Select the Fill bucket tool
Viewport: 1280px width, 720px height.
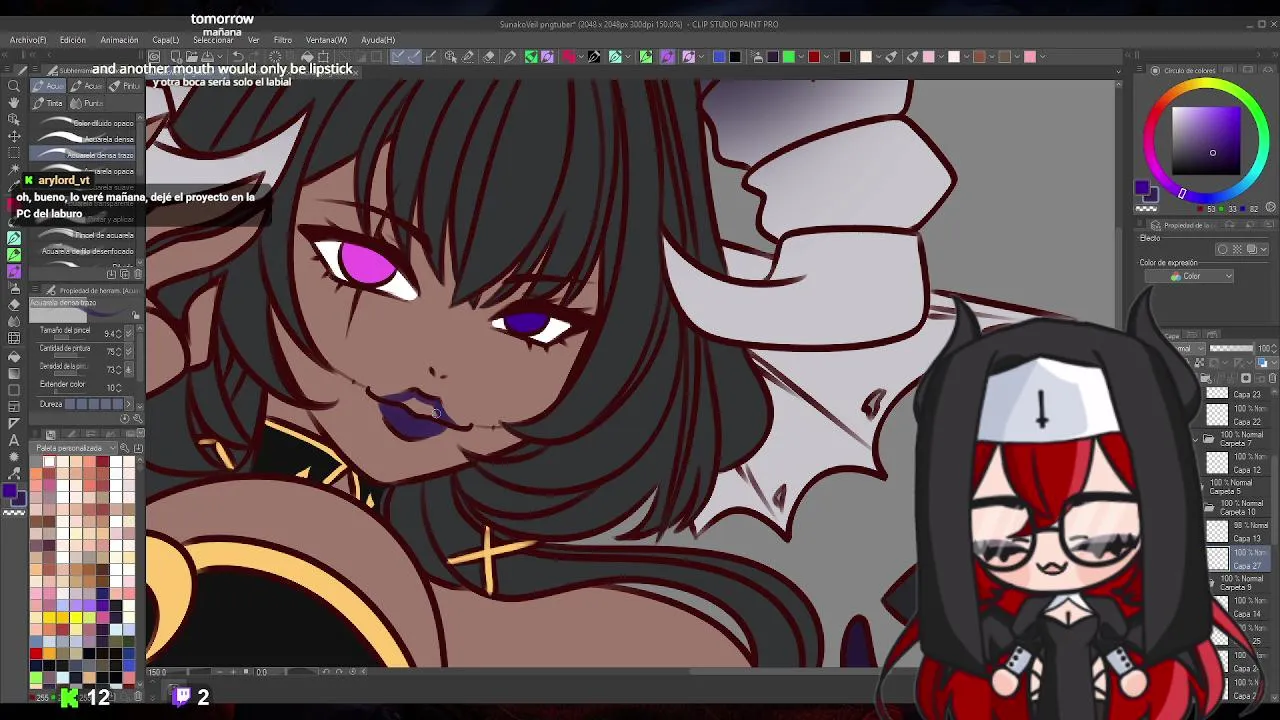(x=14, y=356)
